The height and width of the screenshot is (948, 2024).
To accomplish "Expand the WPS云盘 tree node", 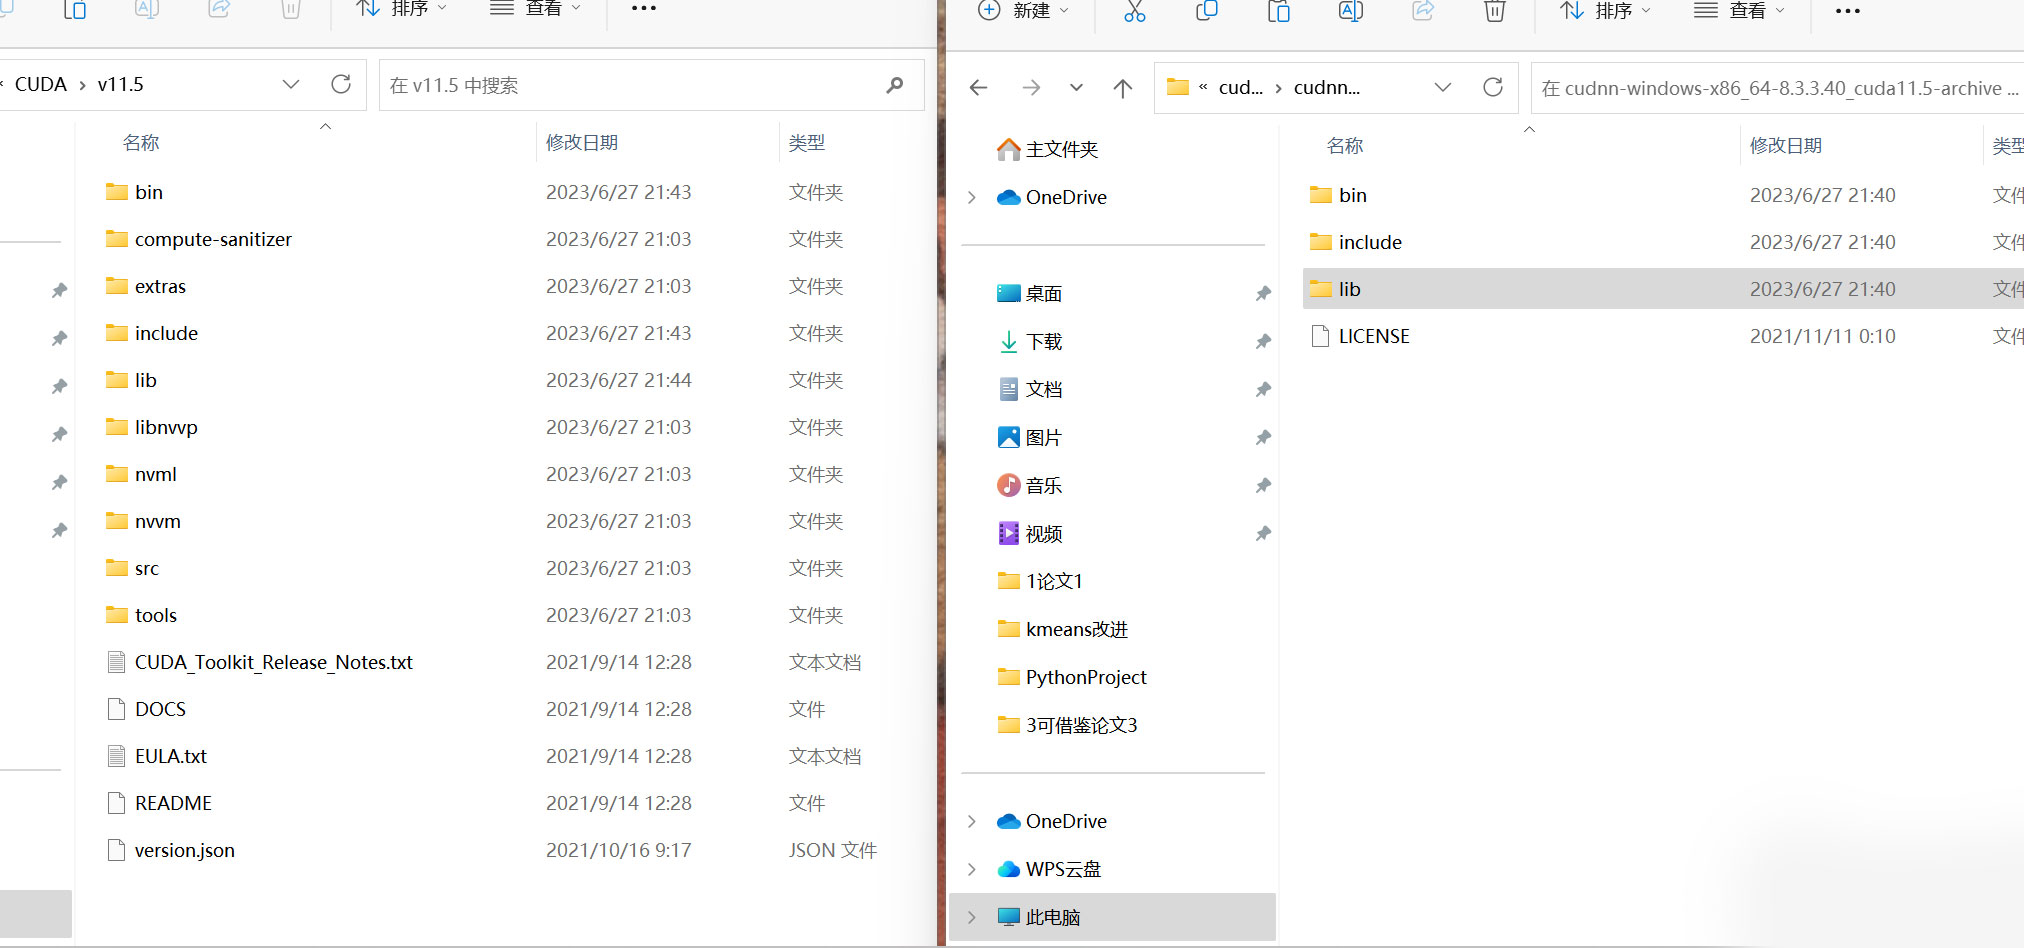I will click(972, 869).
